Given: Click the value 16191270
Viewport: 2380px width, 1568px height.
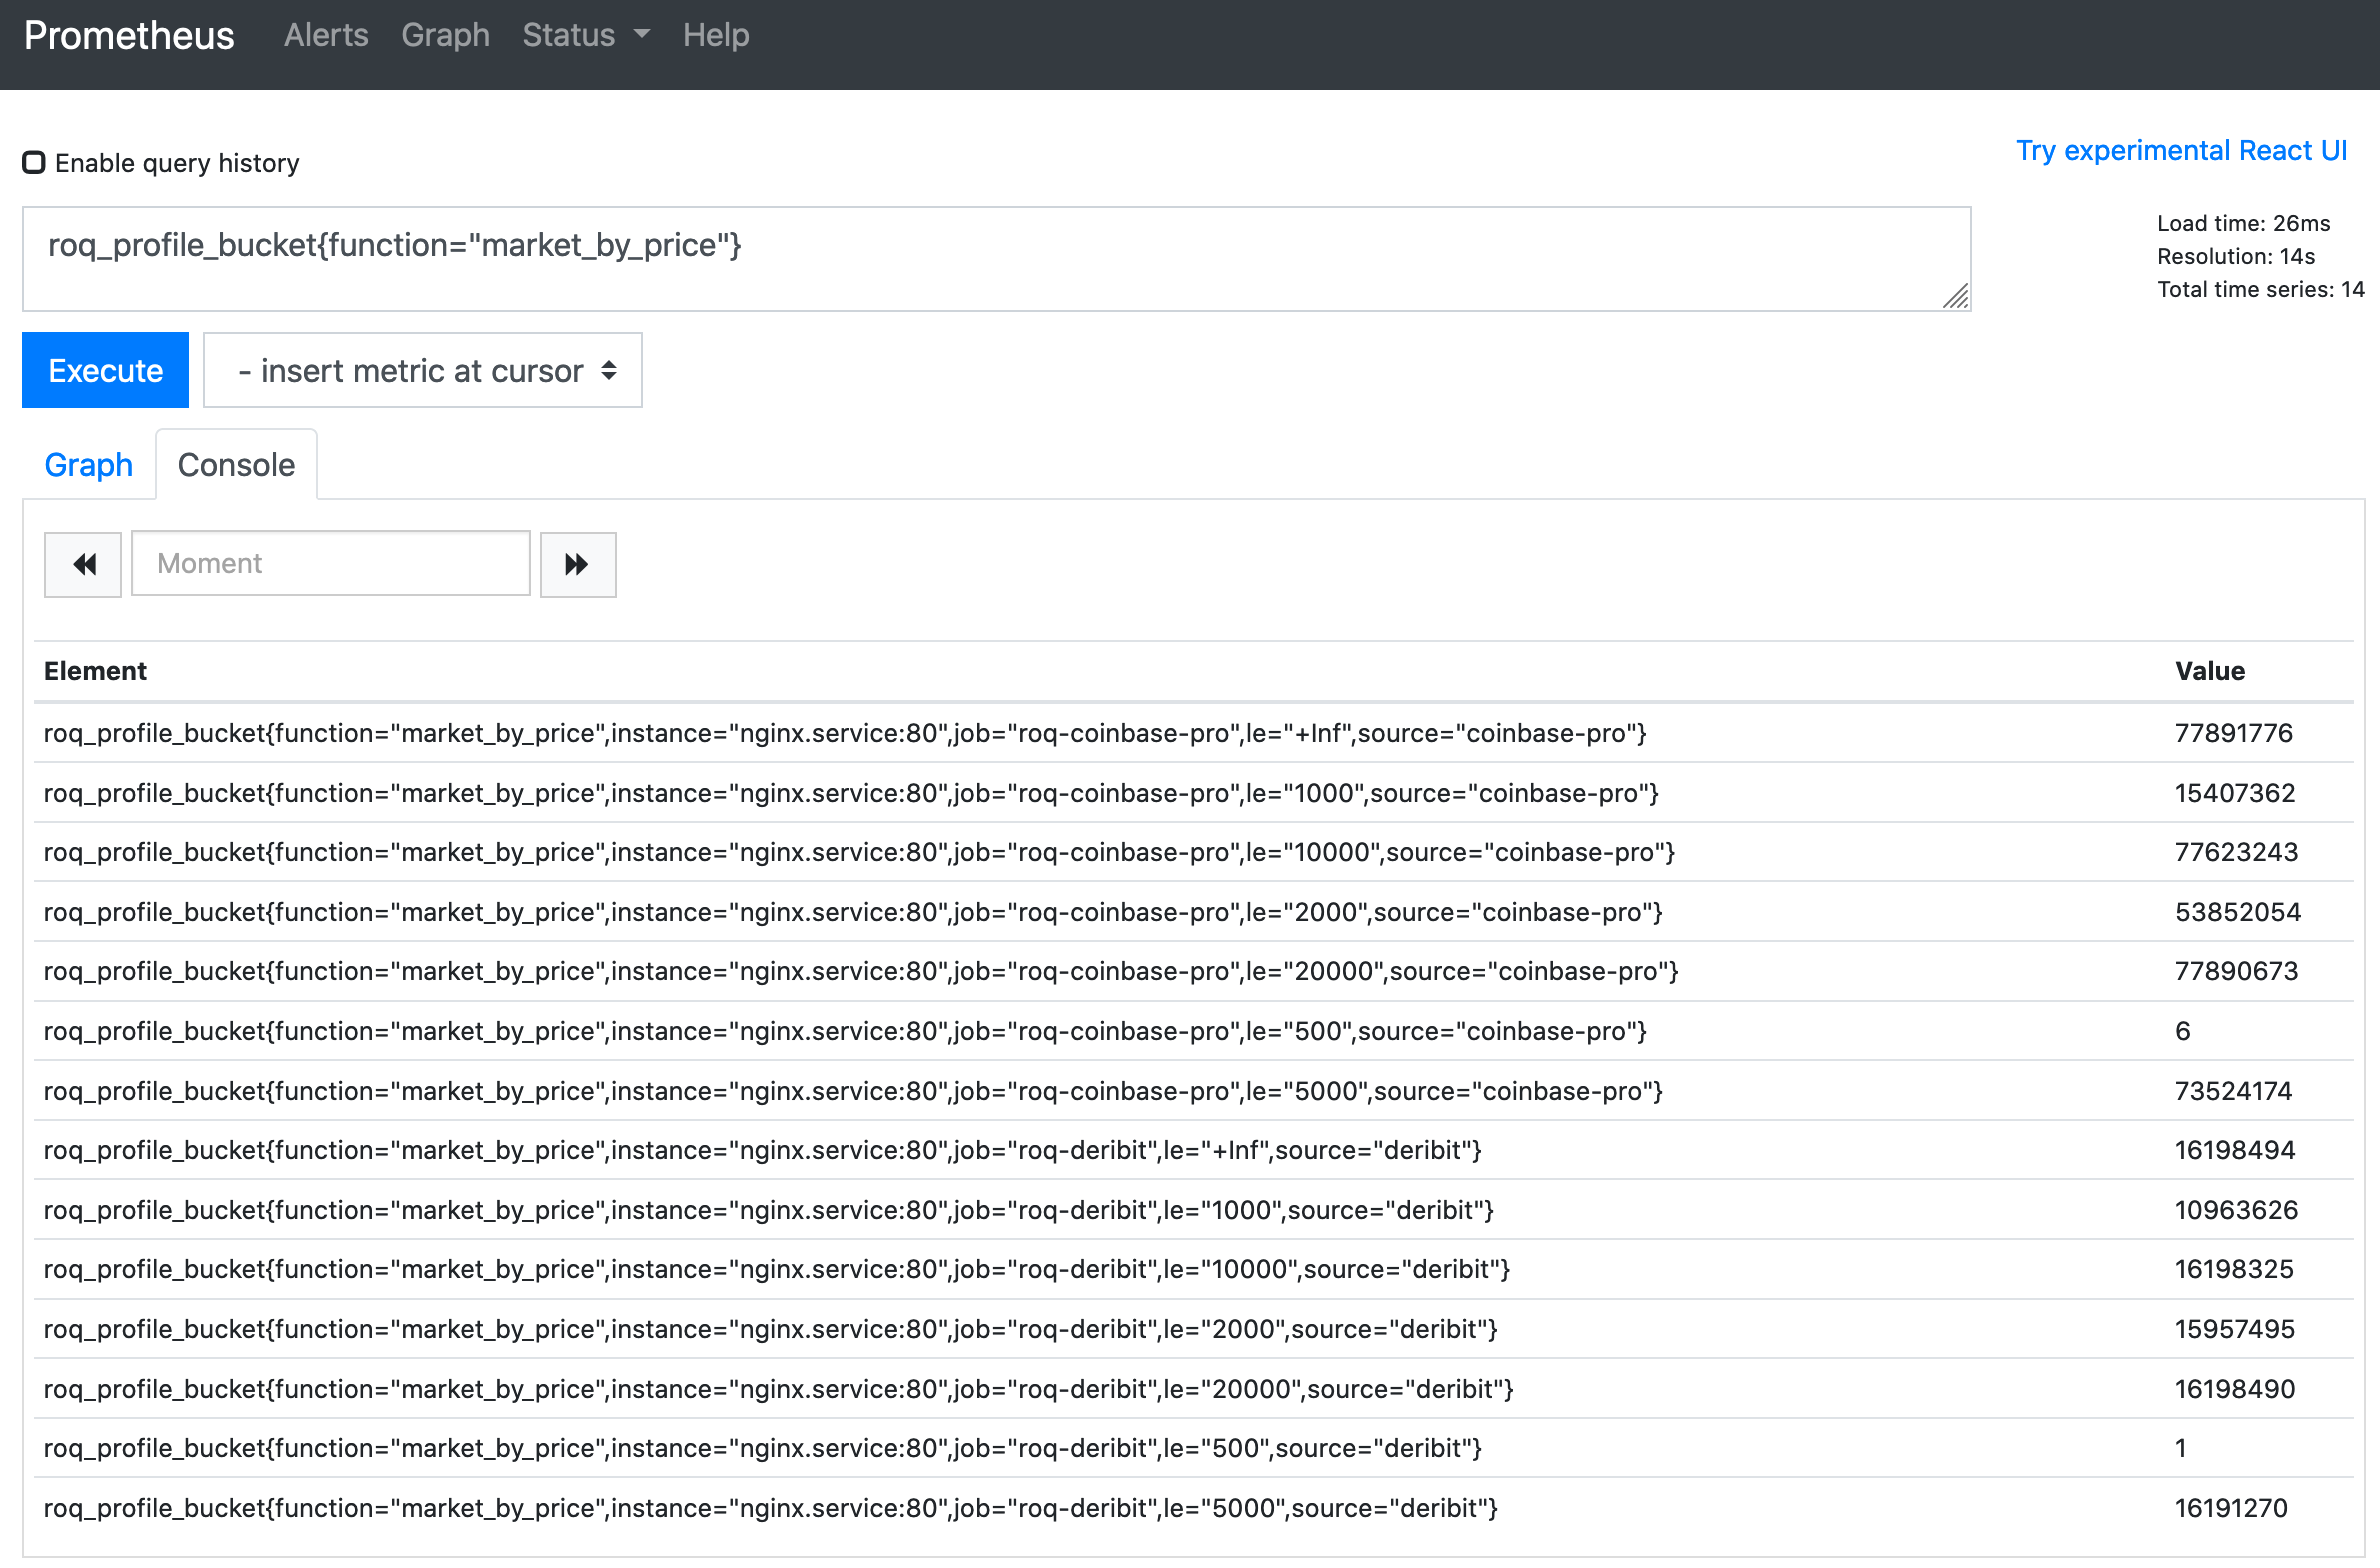Looking at the screenshot, I should [2231, 1508].
